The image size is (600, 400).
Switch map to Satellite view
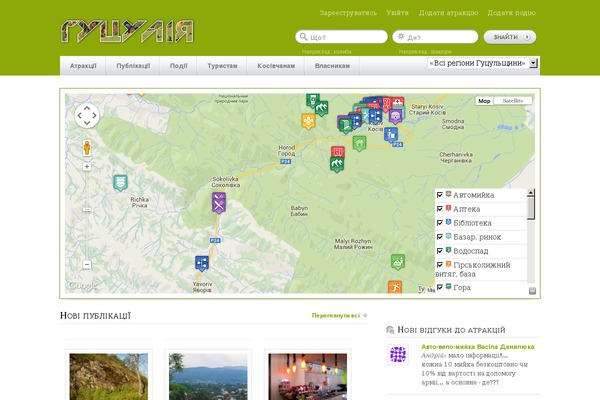point(512,101)
